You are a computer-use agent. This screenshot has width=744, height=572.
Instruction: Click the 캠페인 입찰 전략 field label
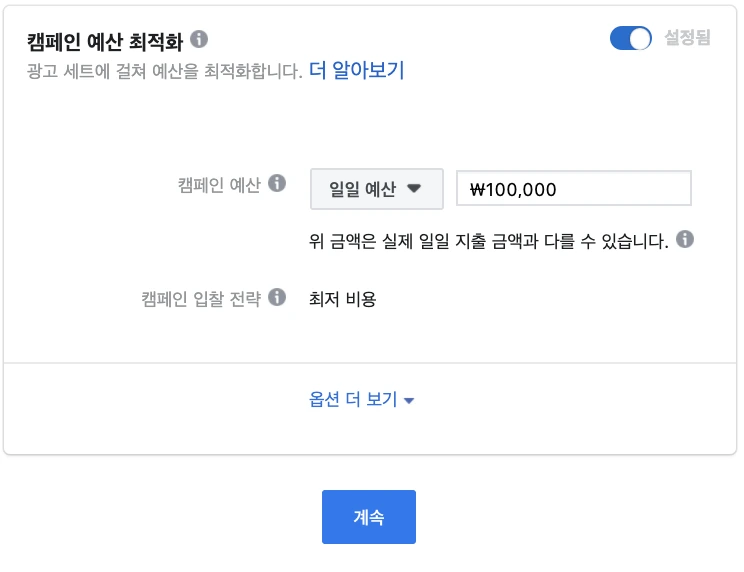(x=201, y=299)
